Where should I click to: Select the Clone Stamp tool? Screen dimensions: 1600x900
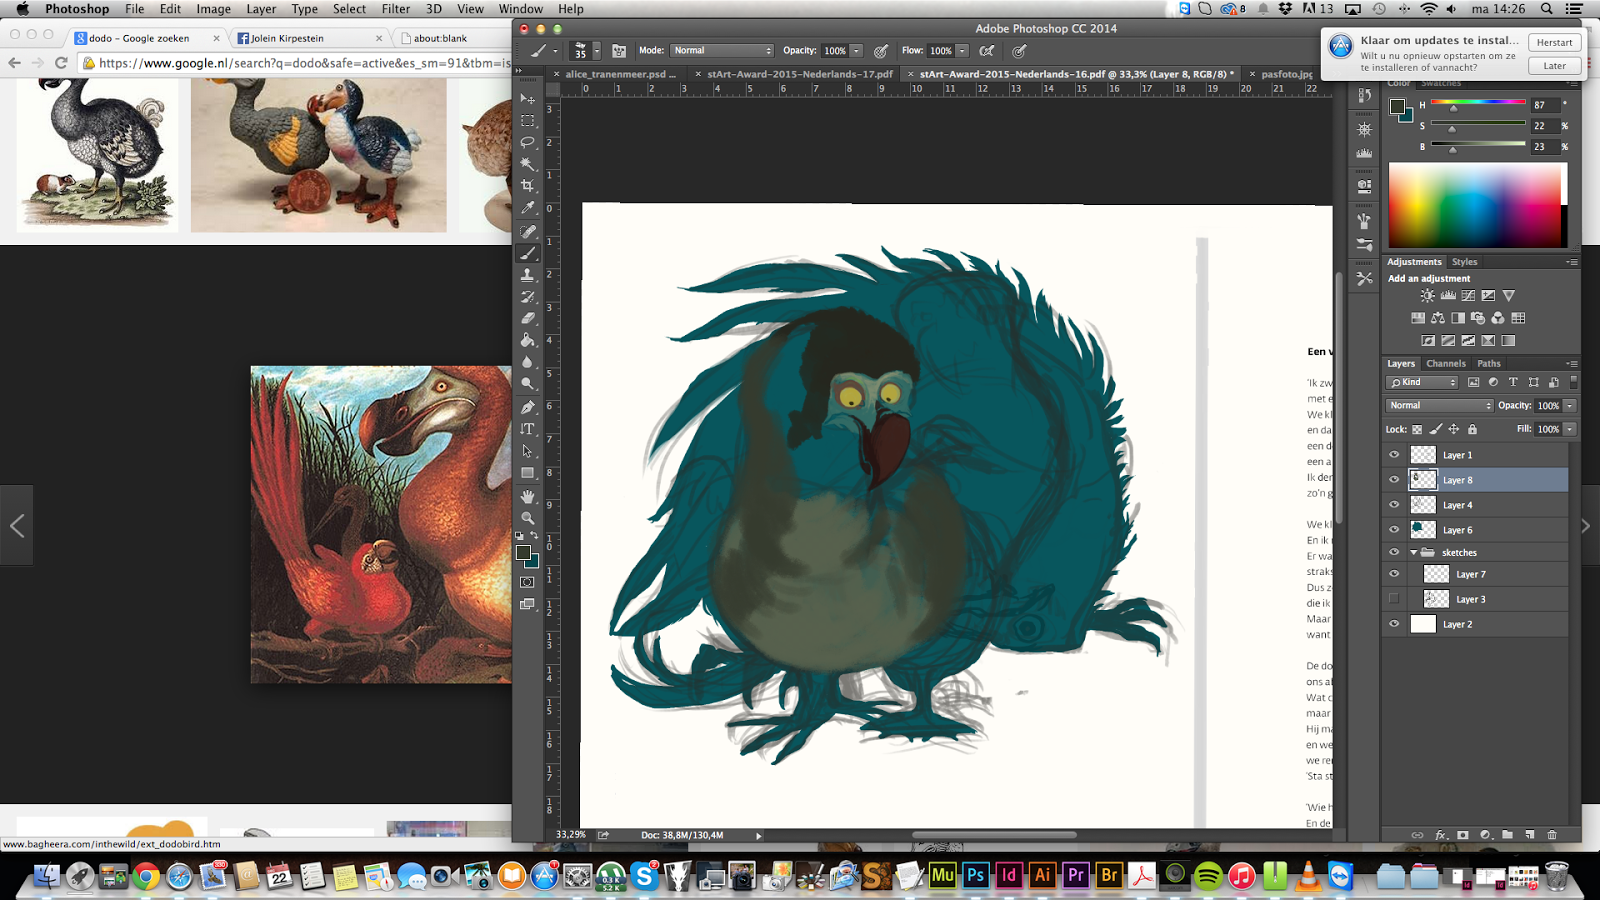[x=527, y=275]
